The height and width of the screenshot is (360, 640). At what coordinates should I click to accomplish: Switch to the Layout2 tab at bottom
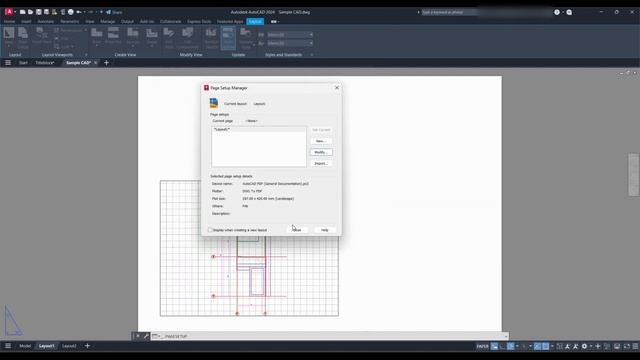(x=69, y=346)
